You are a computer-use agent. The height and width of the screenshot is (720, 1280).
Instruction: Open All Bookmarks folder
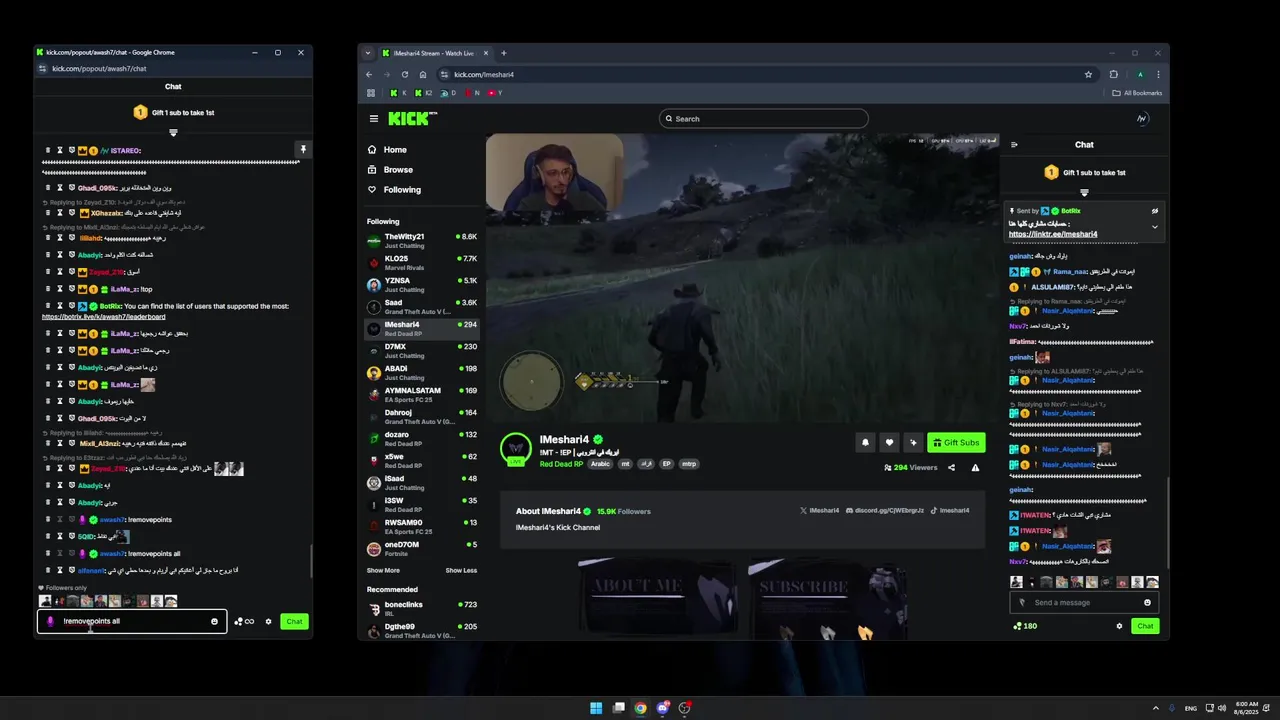1137,93
